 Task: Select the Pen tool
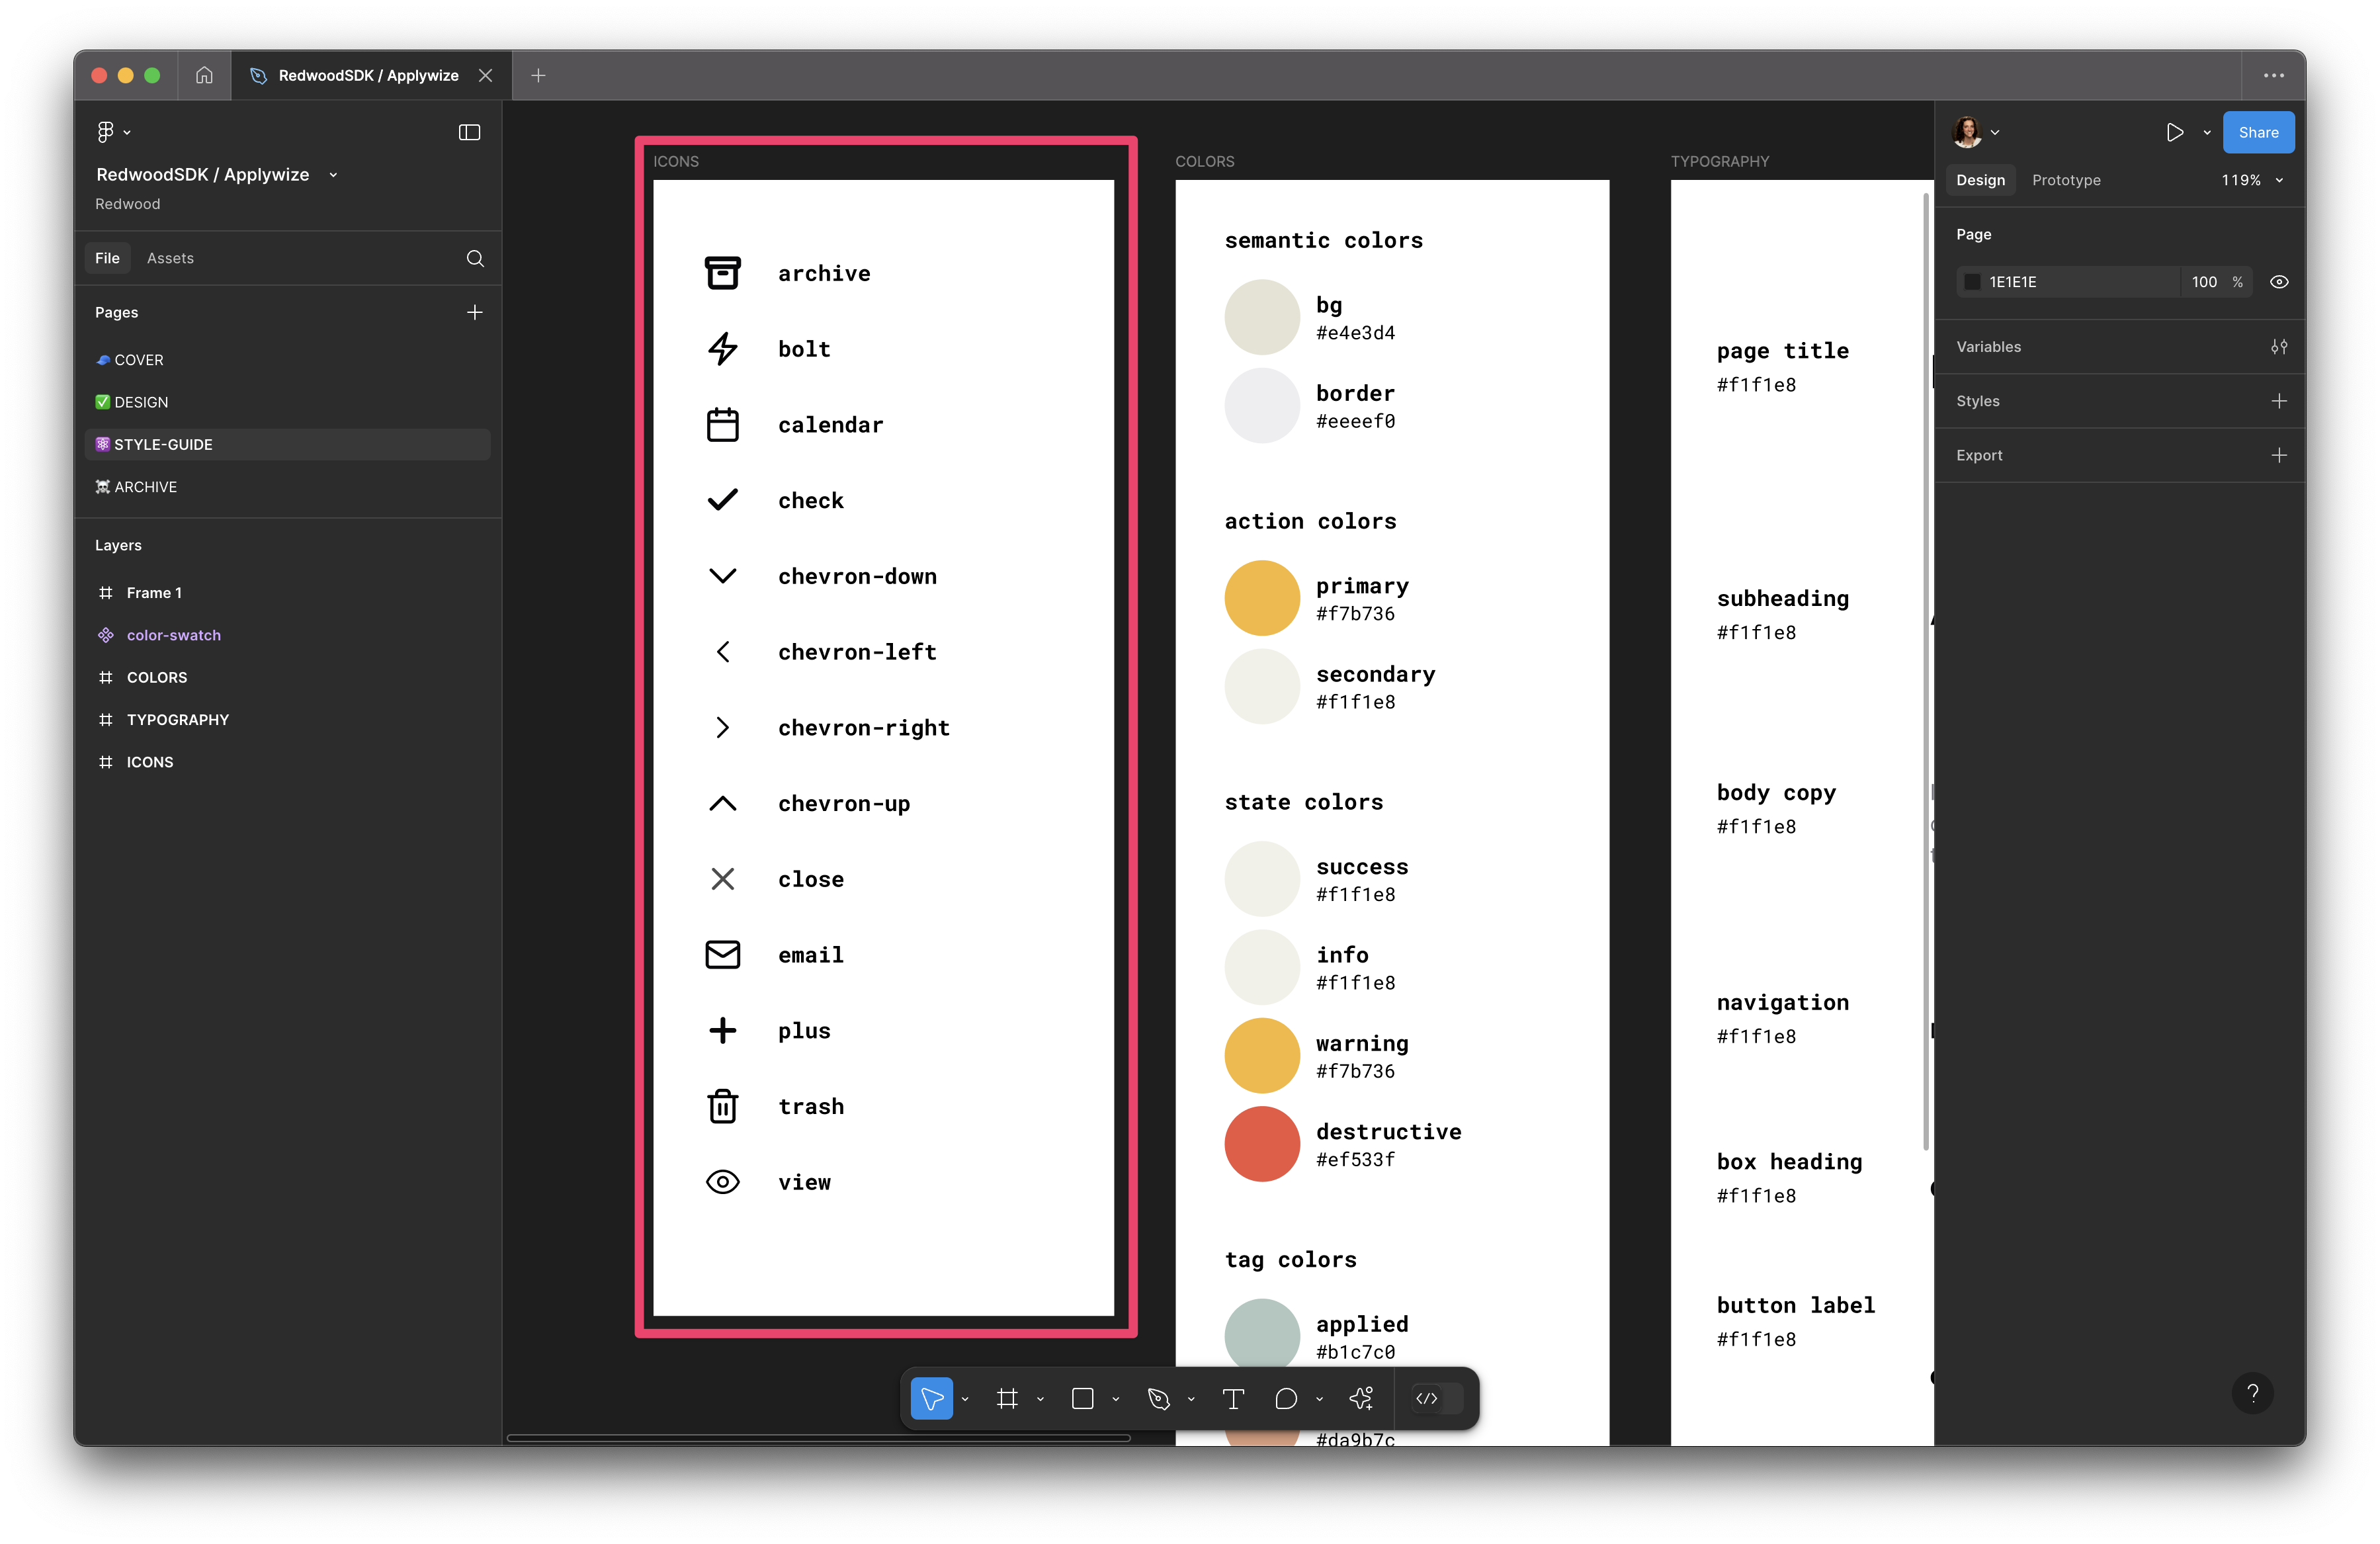tap(1159, 1398)
